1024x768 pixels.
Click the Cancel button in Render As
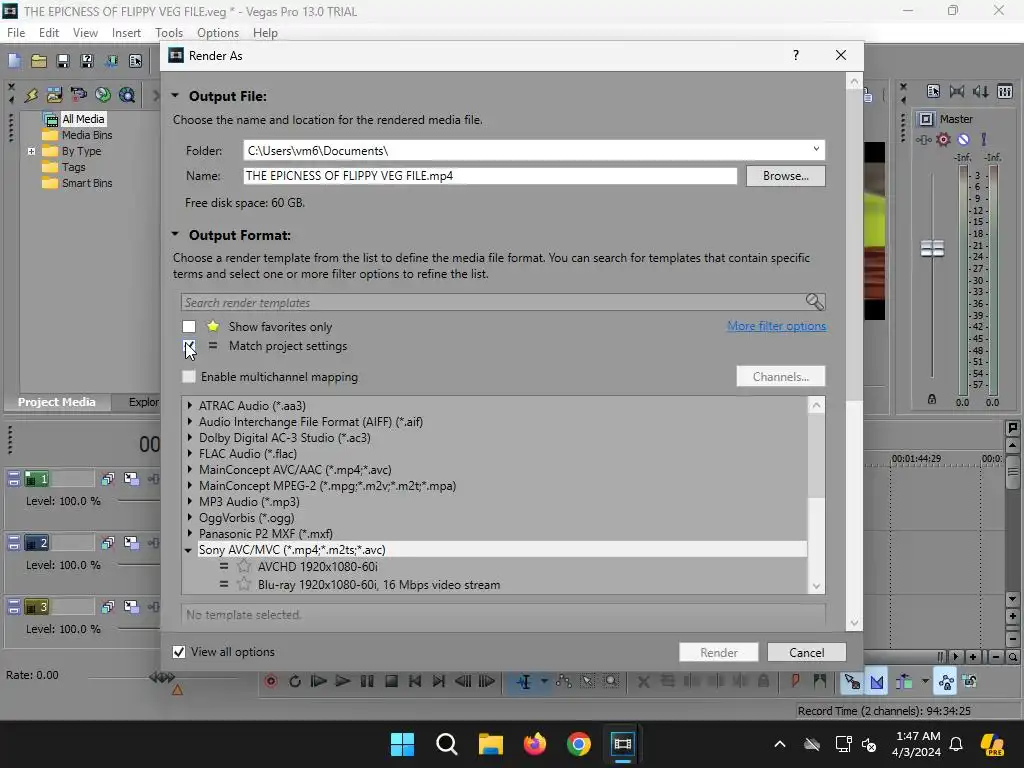pyautogui.click(x=807, y=652)
